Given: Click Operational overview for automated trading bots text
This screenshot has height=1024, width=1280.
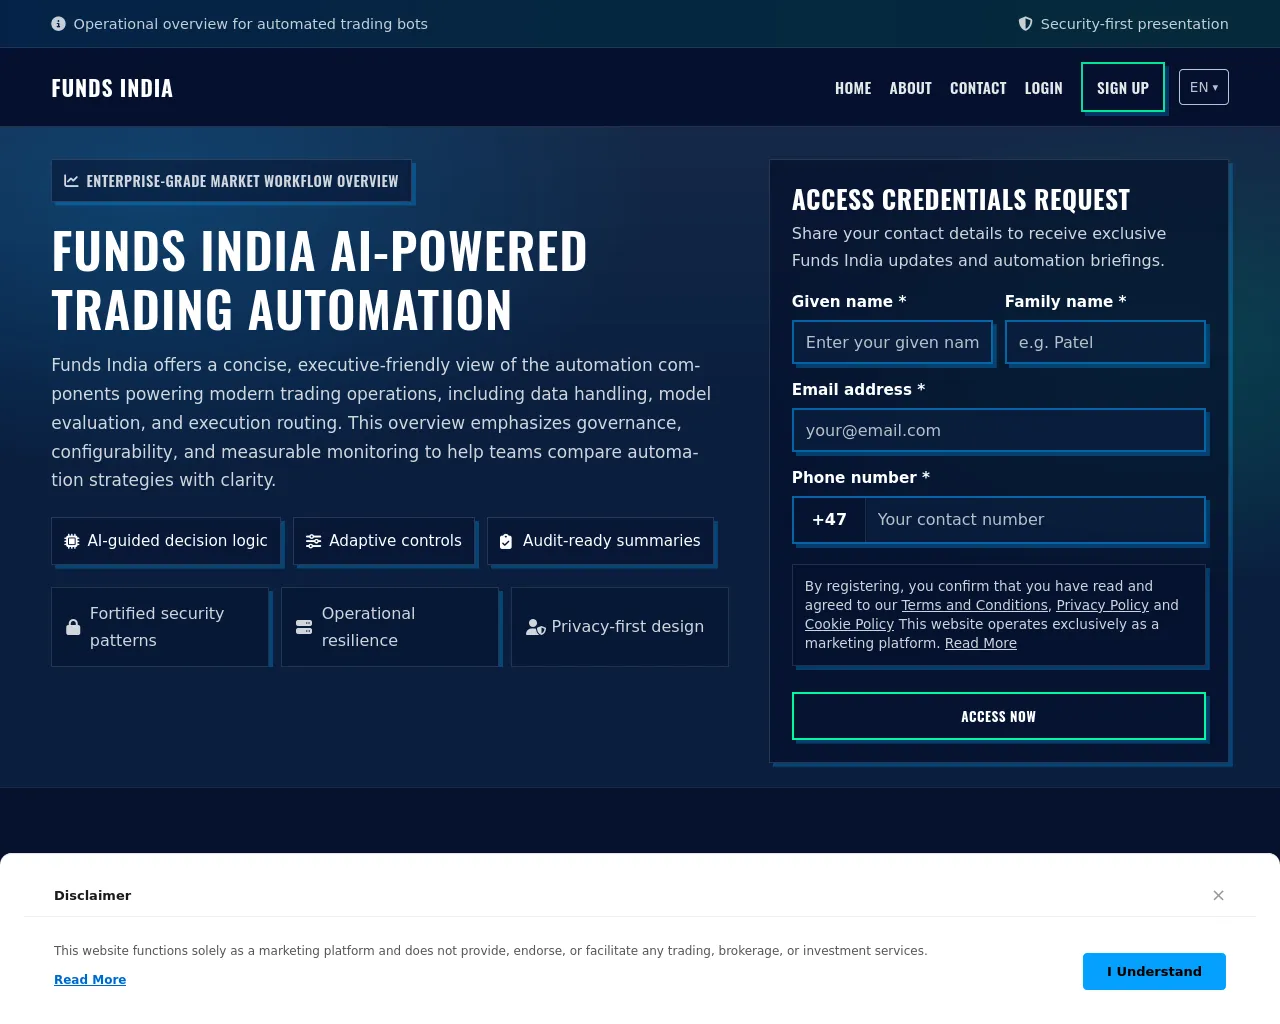Looking at the screenshot, I should click(250, 24).
